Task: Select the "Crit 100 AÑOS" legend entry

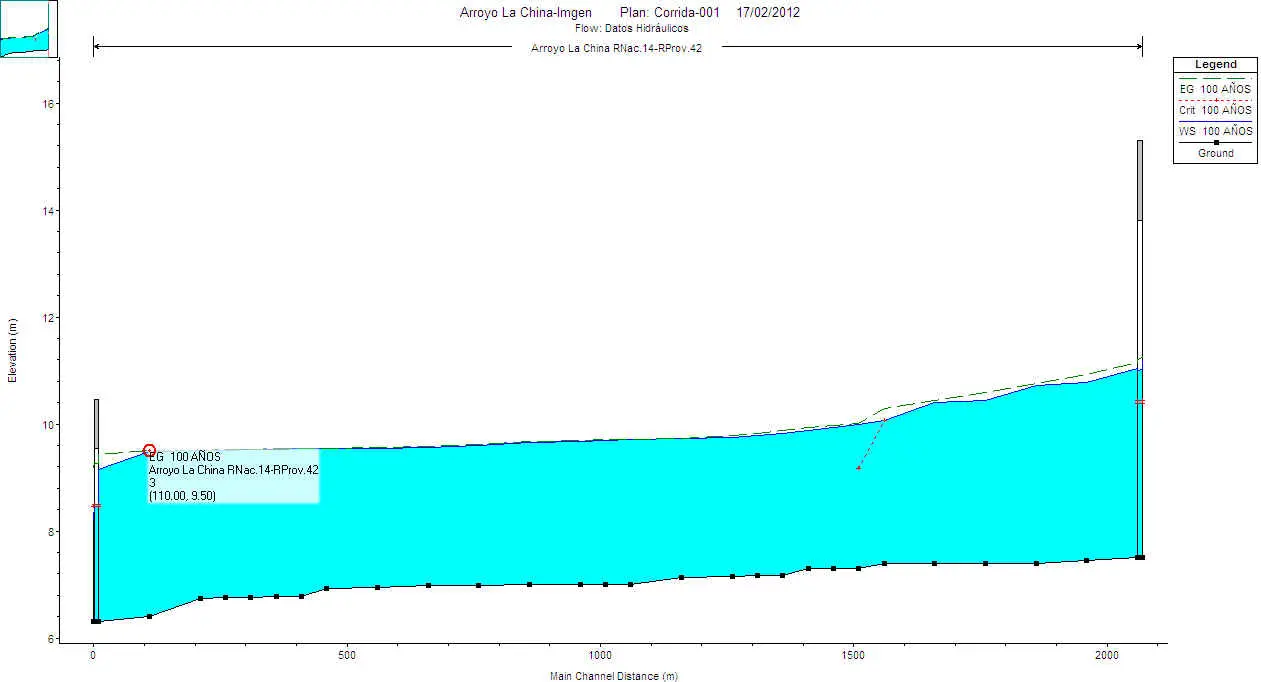Action: tap(1215, 110)
